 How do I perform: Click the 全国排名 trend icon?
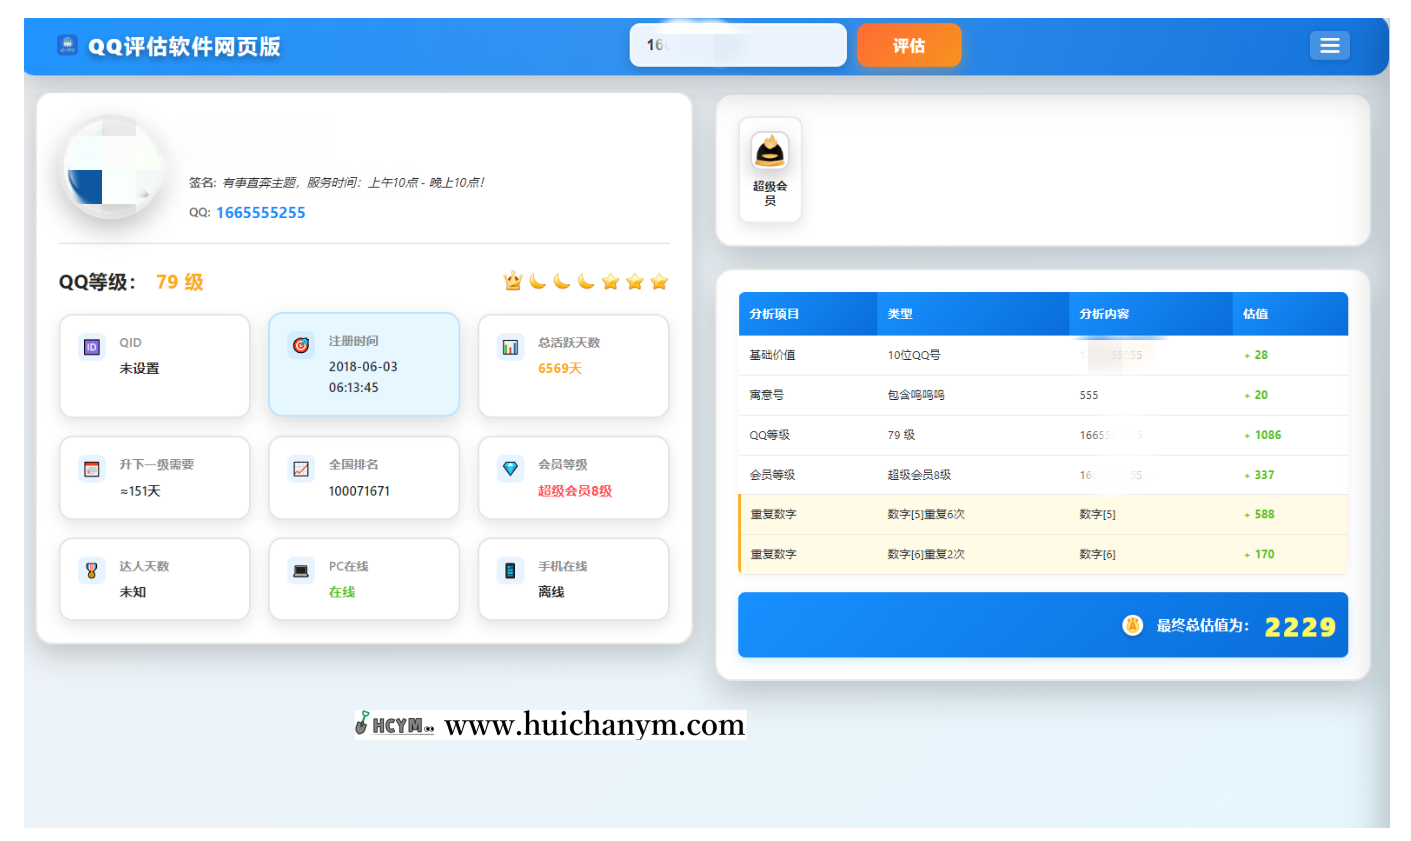click(x=301, y=469)
